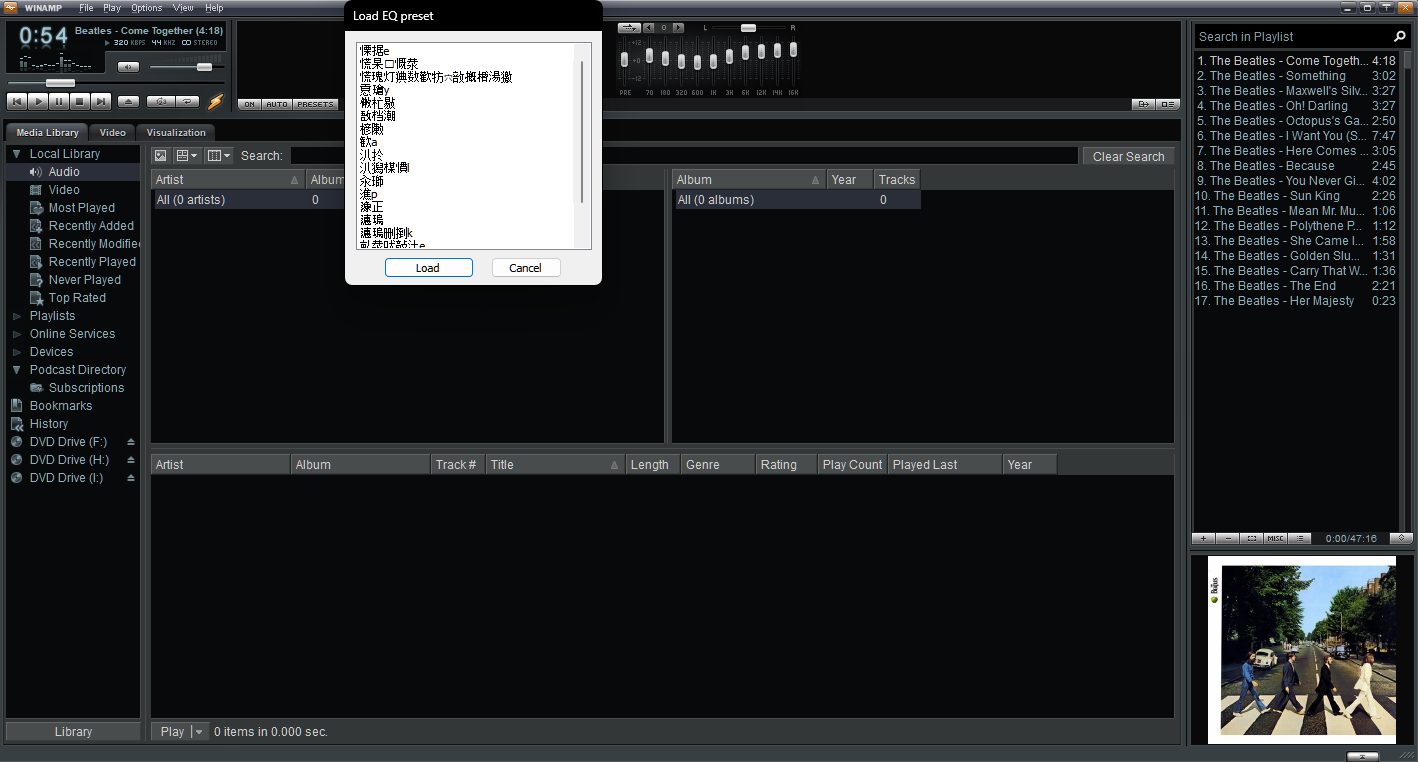The height and width of the screenshot is (762, 1418).
Task: Switch to the Media Library tab
Action: point(48,133)
